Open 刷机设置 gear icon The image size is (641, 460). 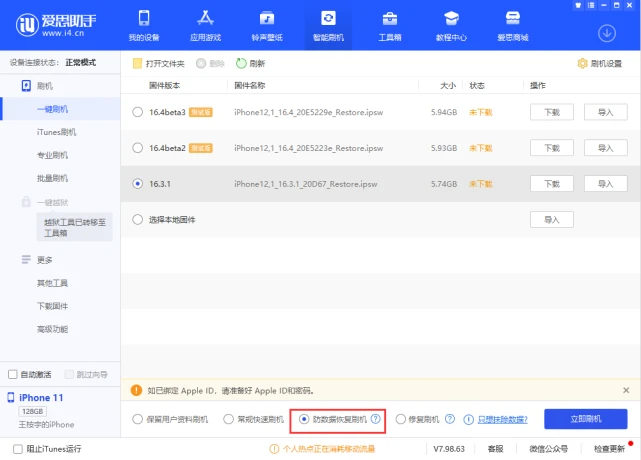click(582, 63)
